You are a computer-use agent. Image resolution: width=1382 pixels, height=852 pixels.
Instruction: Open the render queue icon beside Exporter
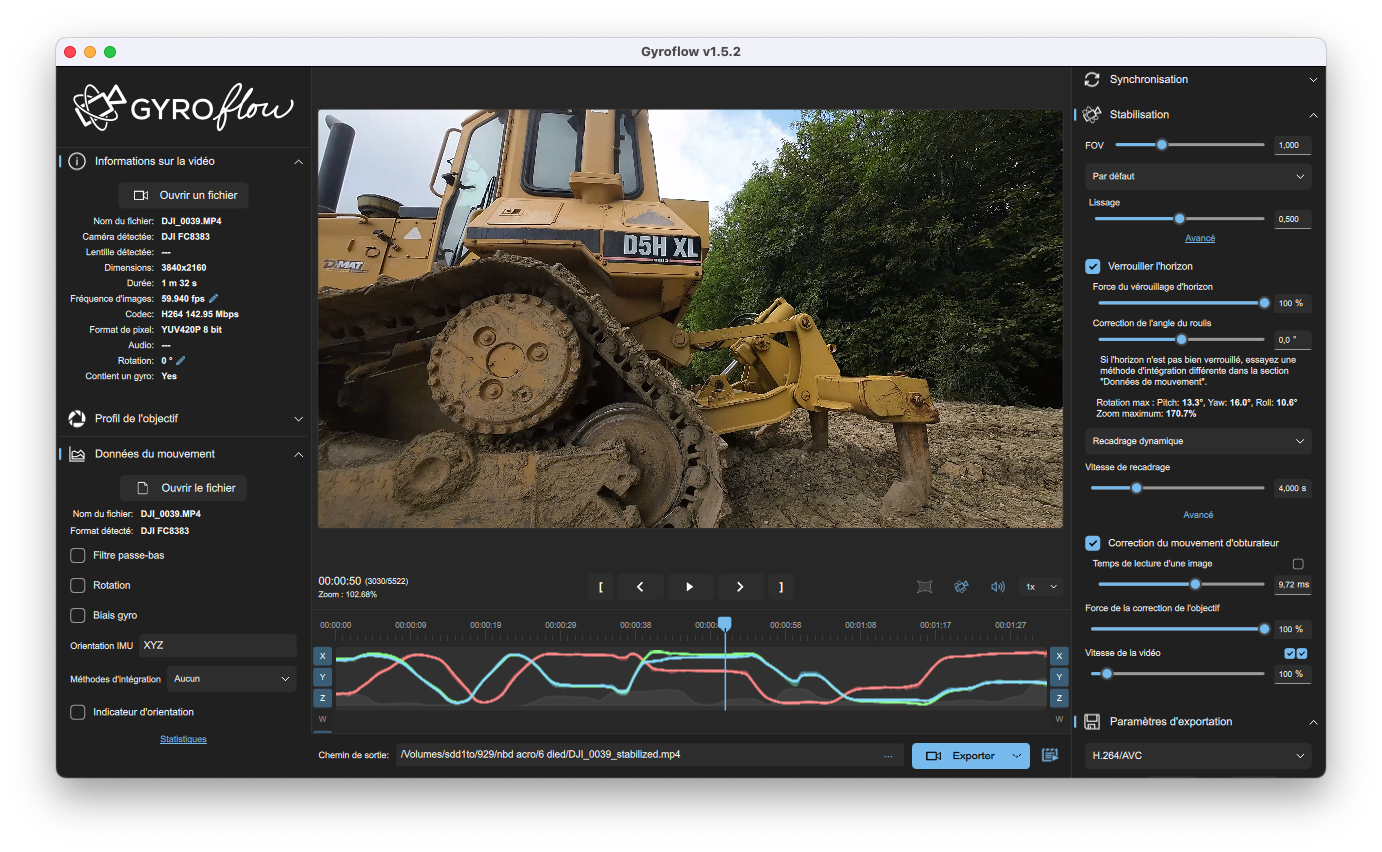click(x=1050, y=756)
